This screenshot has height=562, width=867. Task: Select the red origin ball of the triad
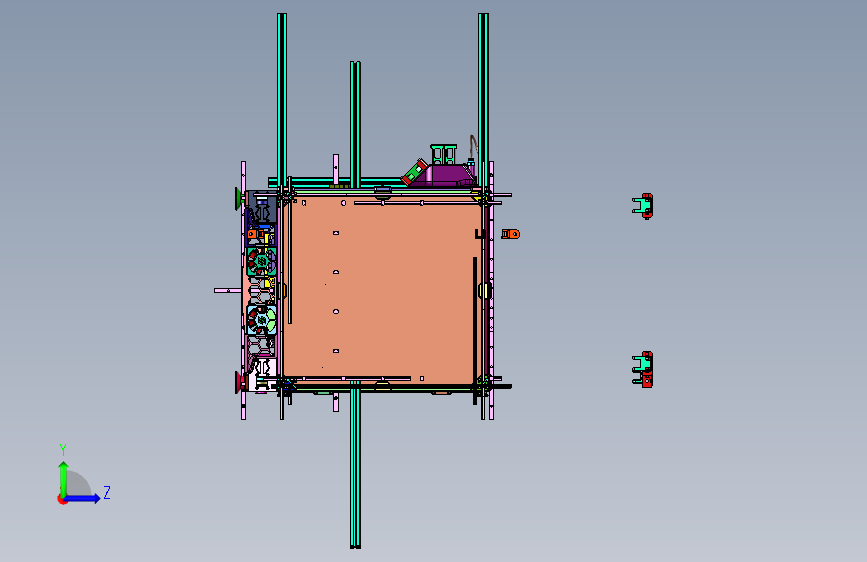click(61, 499)
